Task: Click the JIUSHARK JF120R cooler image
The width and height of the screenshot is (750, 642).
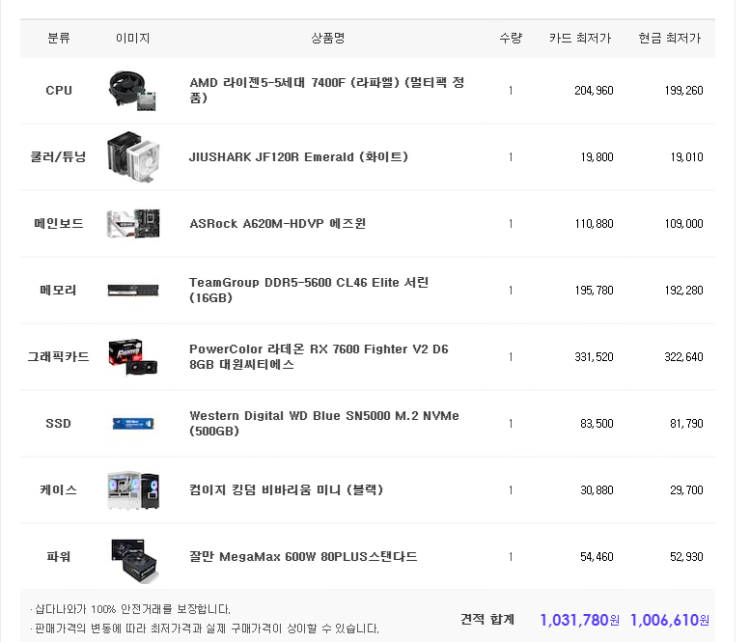Action: click(x=133, y=157)
